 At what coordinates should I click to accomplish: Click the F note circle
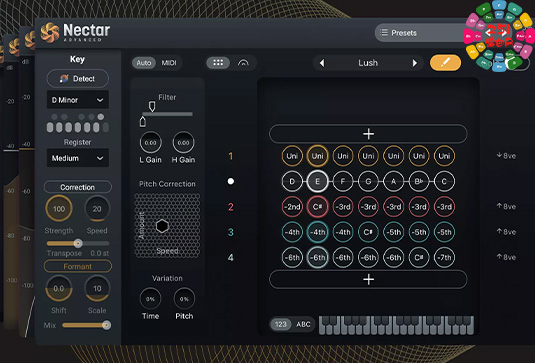(x=343, y=182)
